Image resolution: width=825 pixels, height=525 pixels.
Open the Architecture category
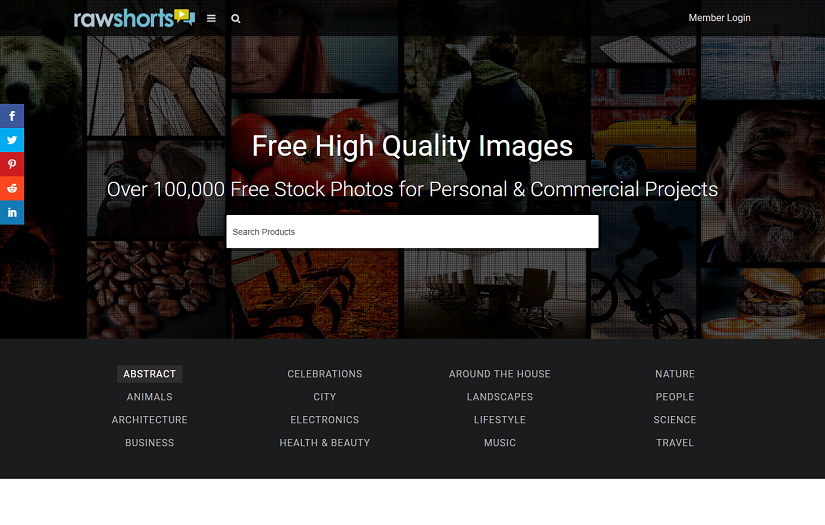(x=149, y=420)
